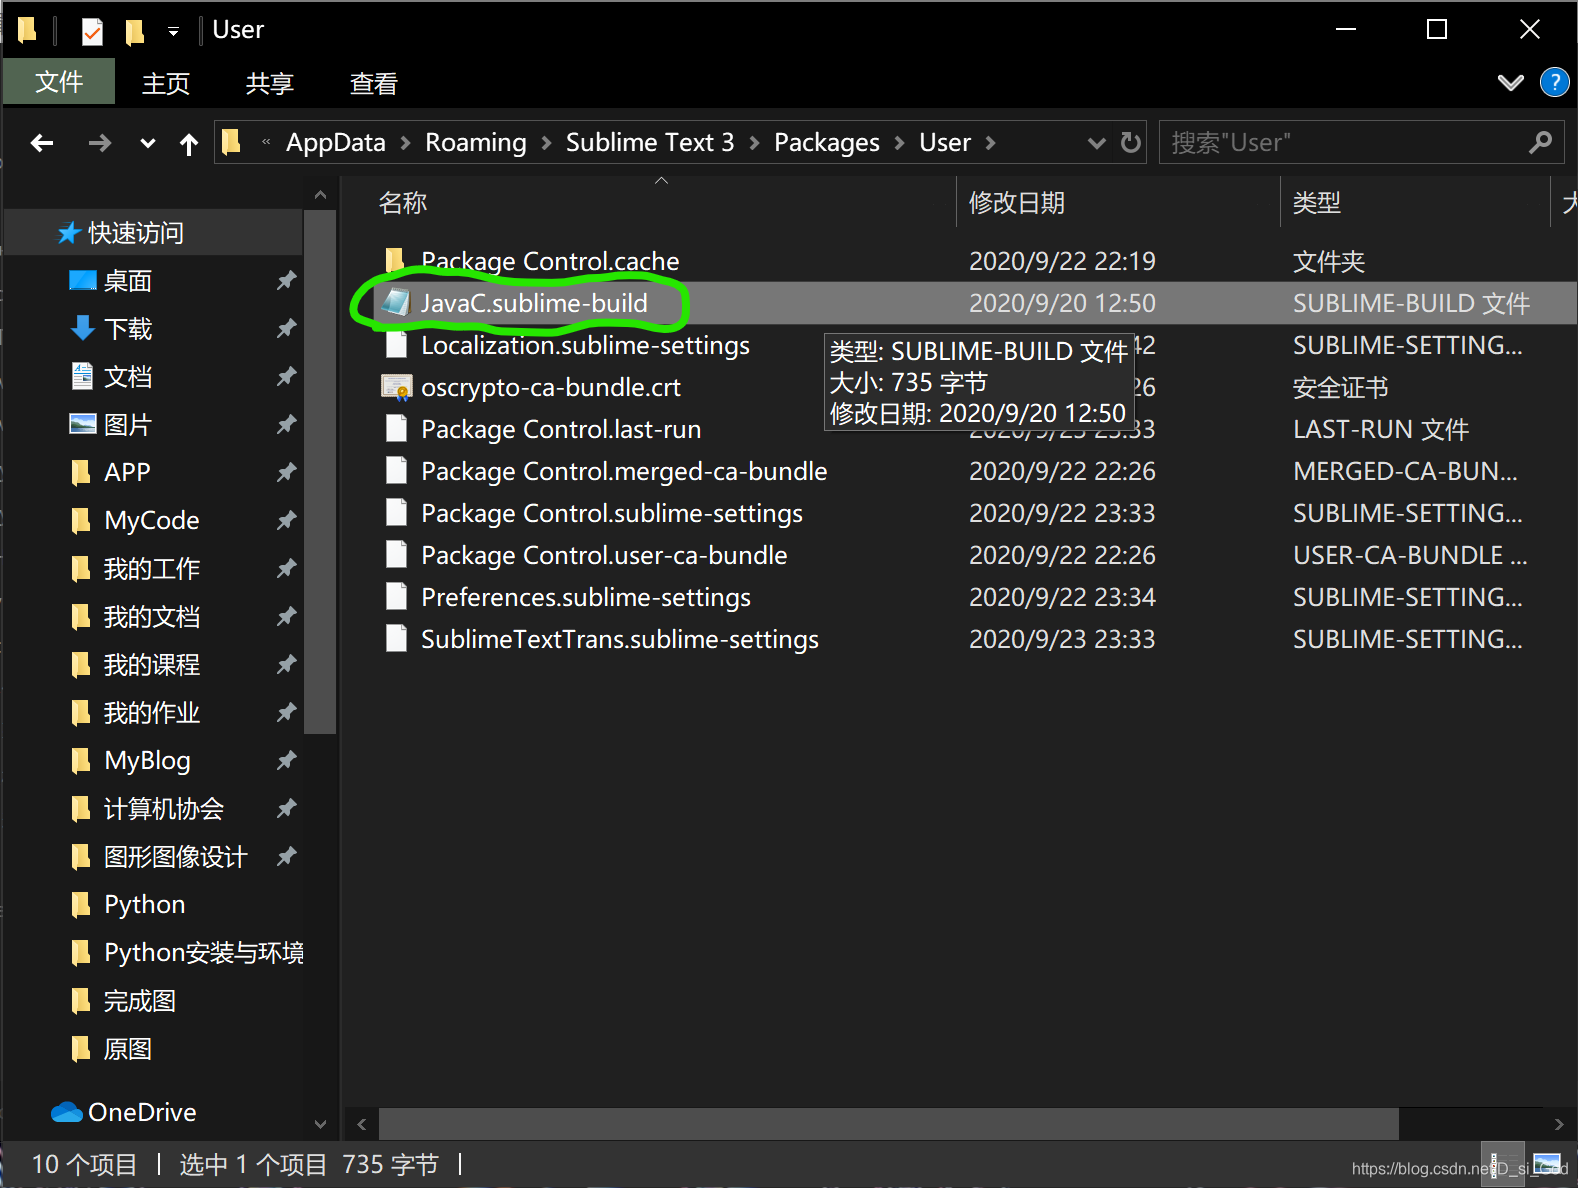Screen dimensions: 1578x1188
Task: Switch to large icons view in status bar
Action: click(1547, 1164)
